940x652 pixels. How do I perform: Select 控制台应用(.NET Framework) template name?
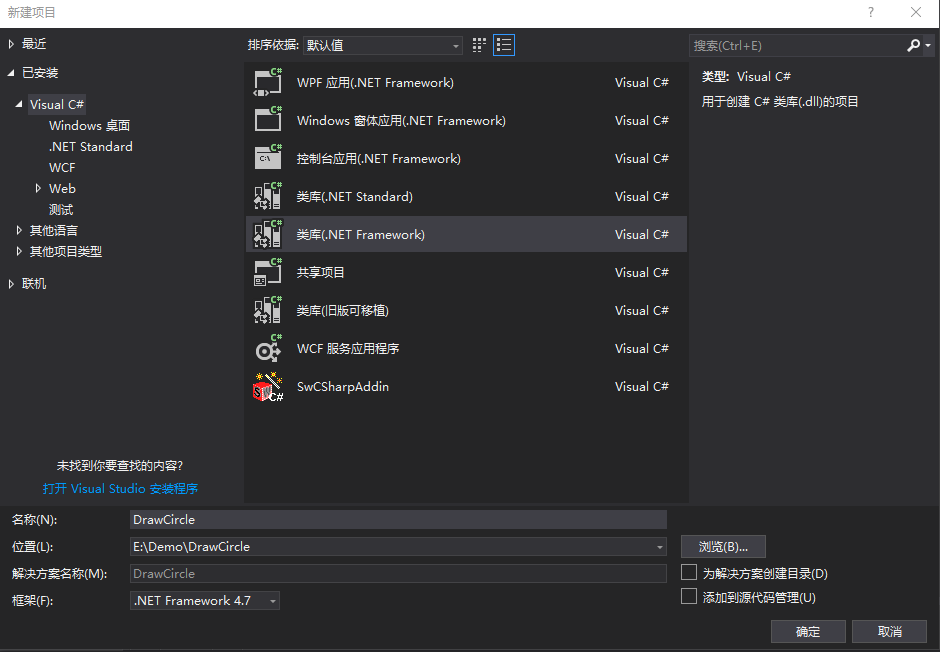pos(379,158)
